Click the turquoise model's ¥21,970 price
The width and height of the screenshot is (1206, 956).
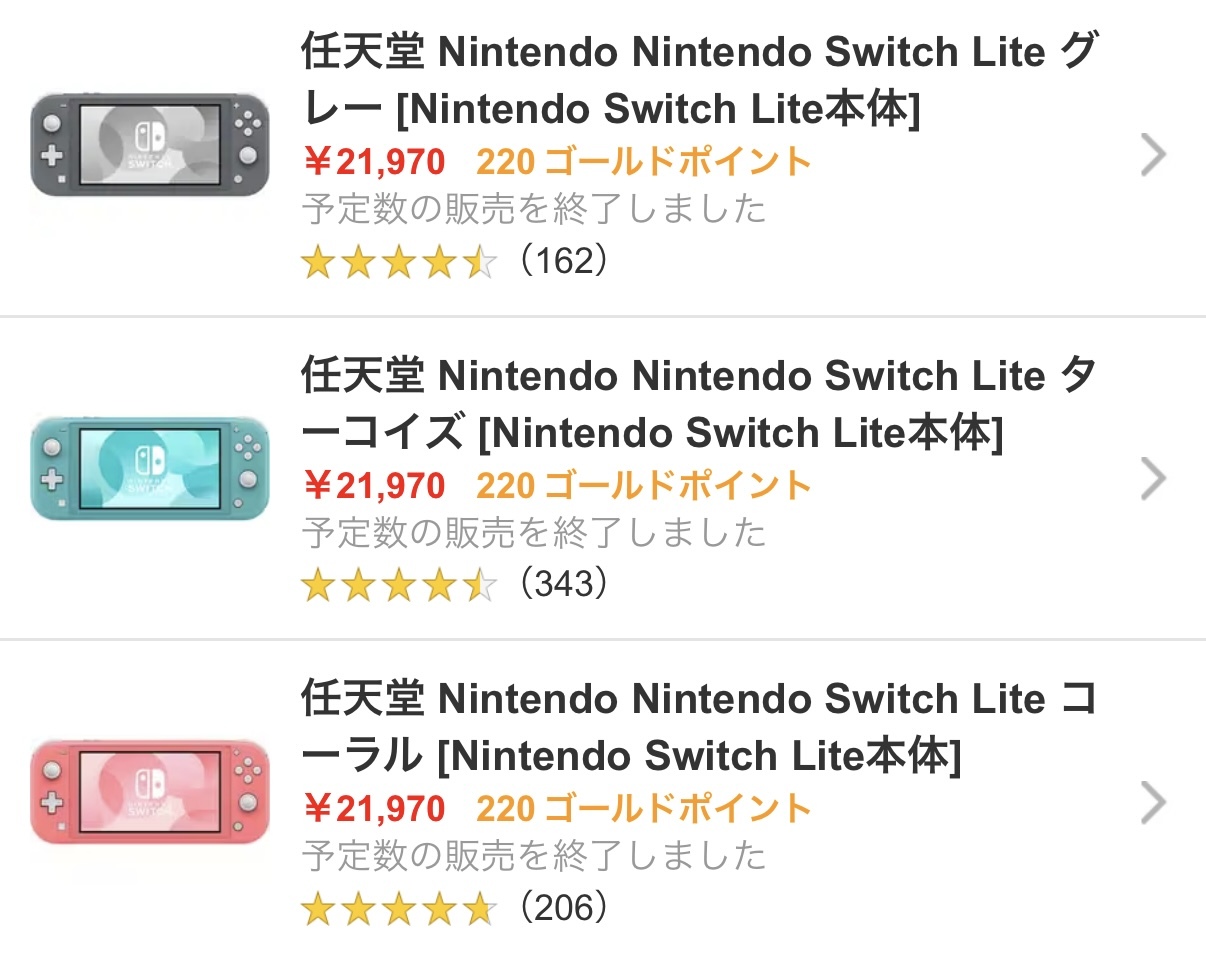[374, 485]
